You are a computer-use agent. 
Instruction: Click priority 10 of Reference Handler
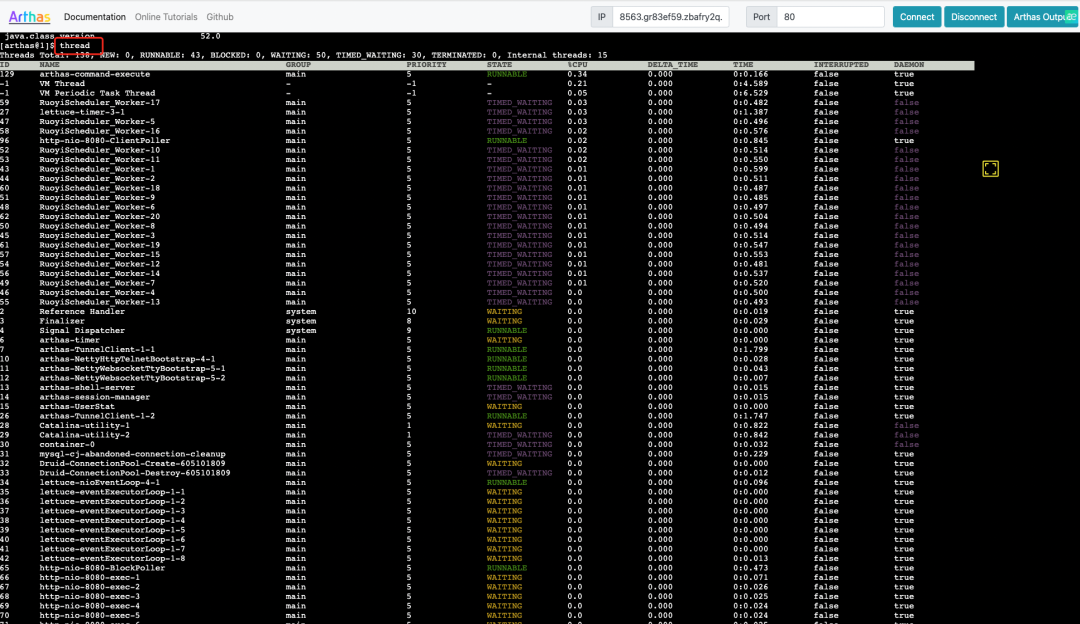tap(411, 312)
